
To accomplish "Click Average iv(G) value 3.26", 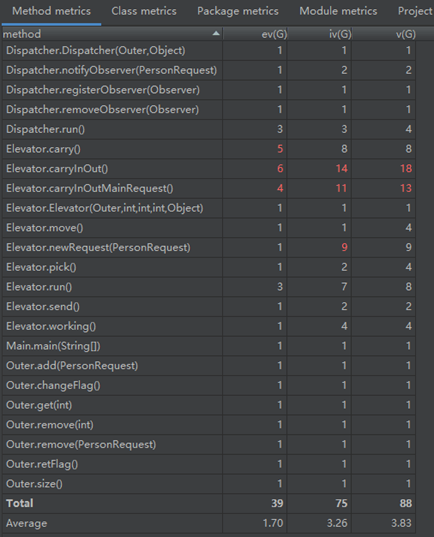I will click(x=337, y=523).
